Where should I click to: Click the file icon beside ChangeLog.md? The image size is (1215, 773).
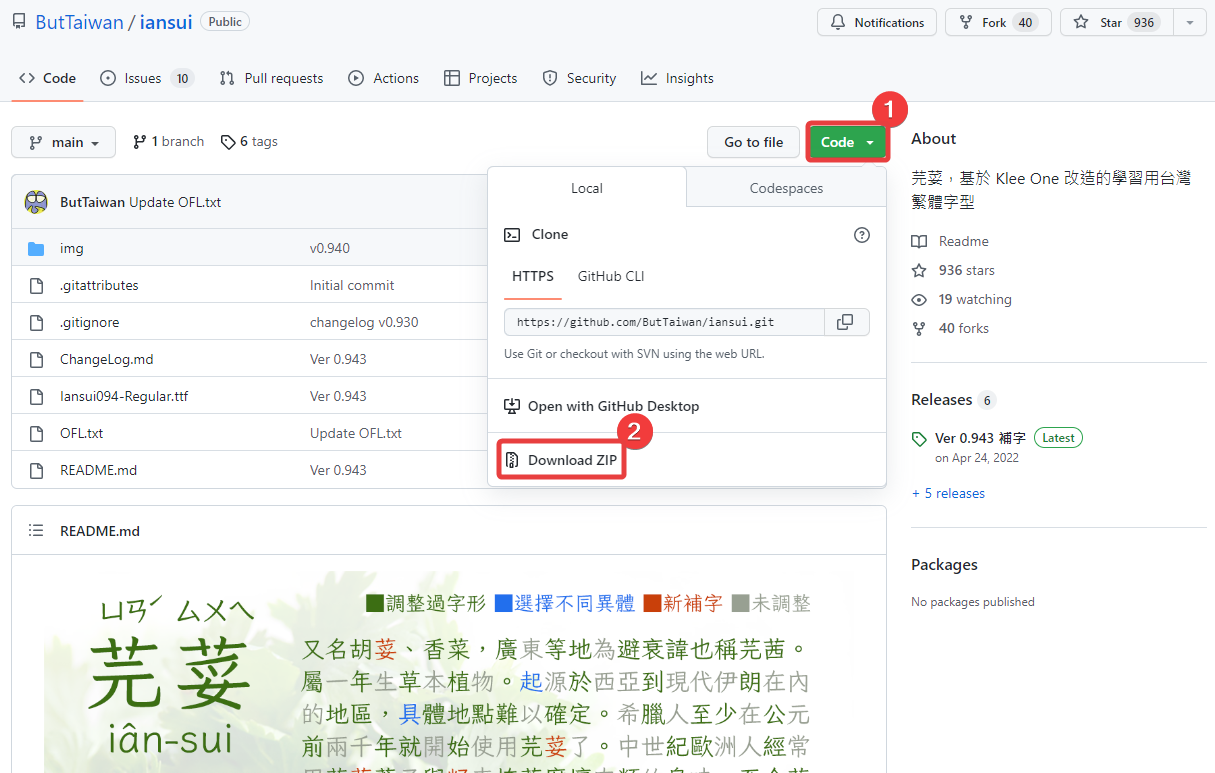tap(36, 359)
